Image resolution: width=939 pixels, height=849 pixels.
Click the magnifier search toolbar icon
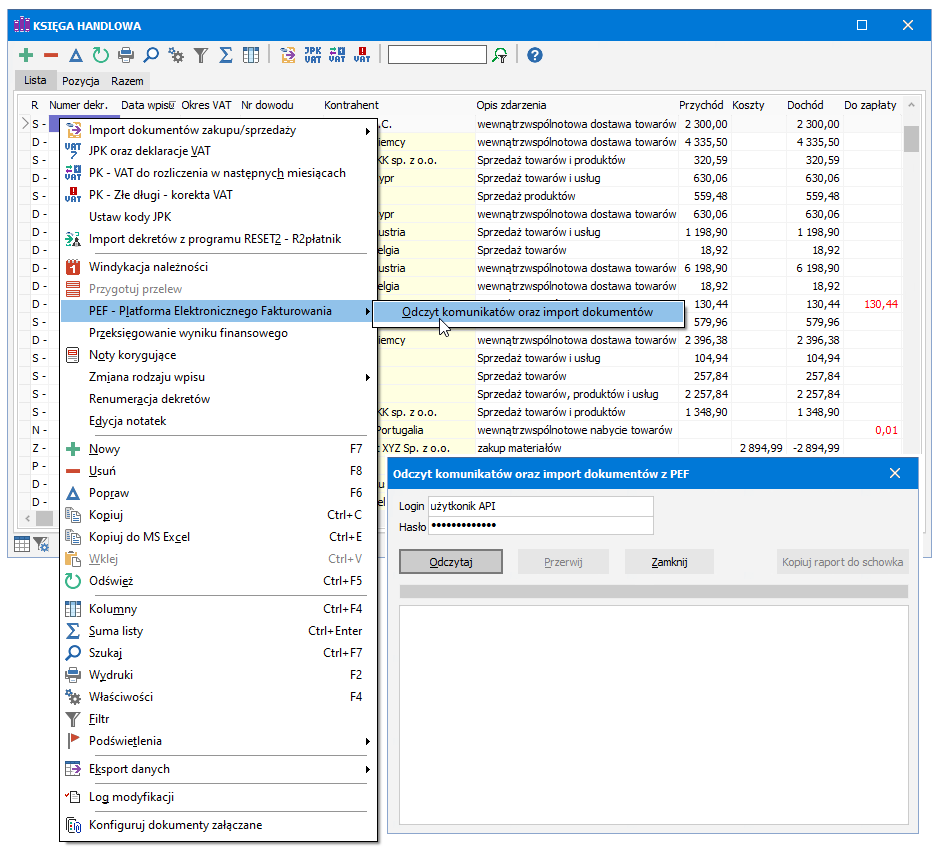(151, 56)
